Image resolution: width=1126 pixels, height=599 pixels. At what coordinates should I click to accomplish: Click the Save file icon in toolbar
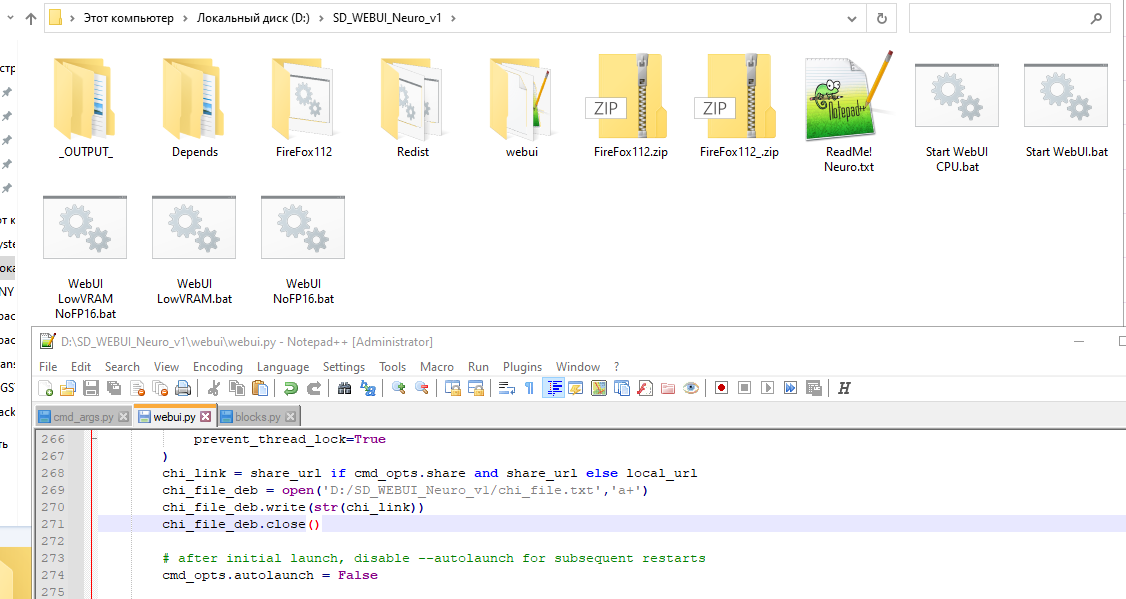pos(90,388)
